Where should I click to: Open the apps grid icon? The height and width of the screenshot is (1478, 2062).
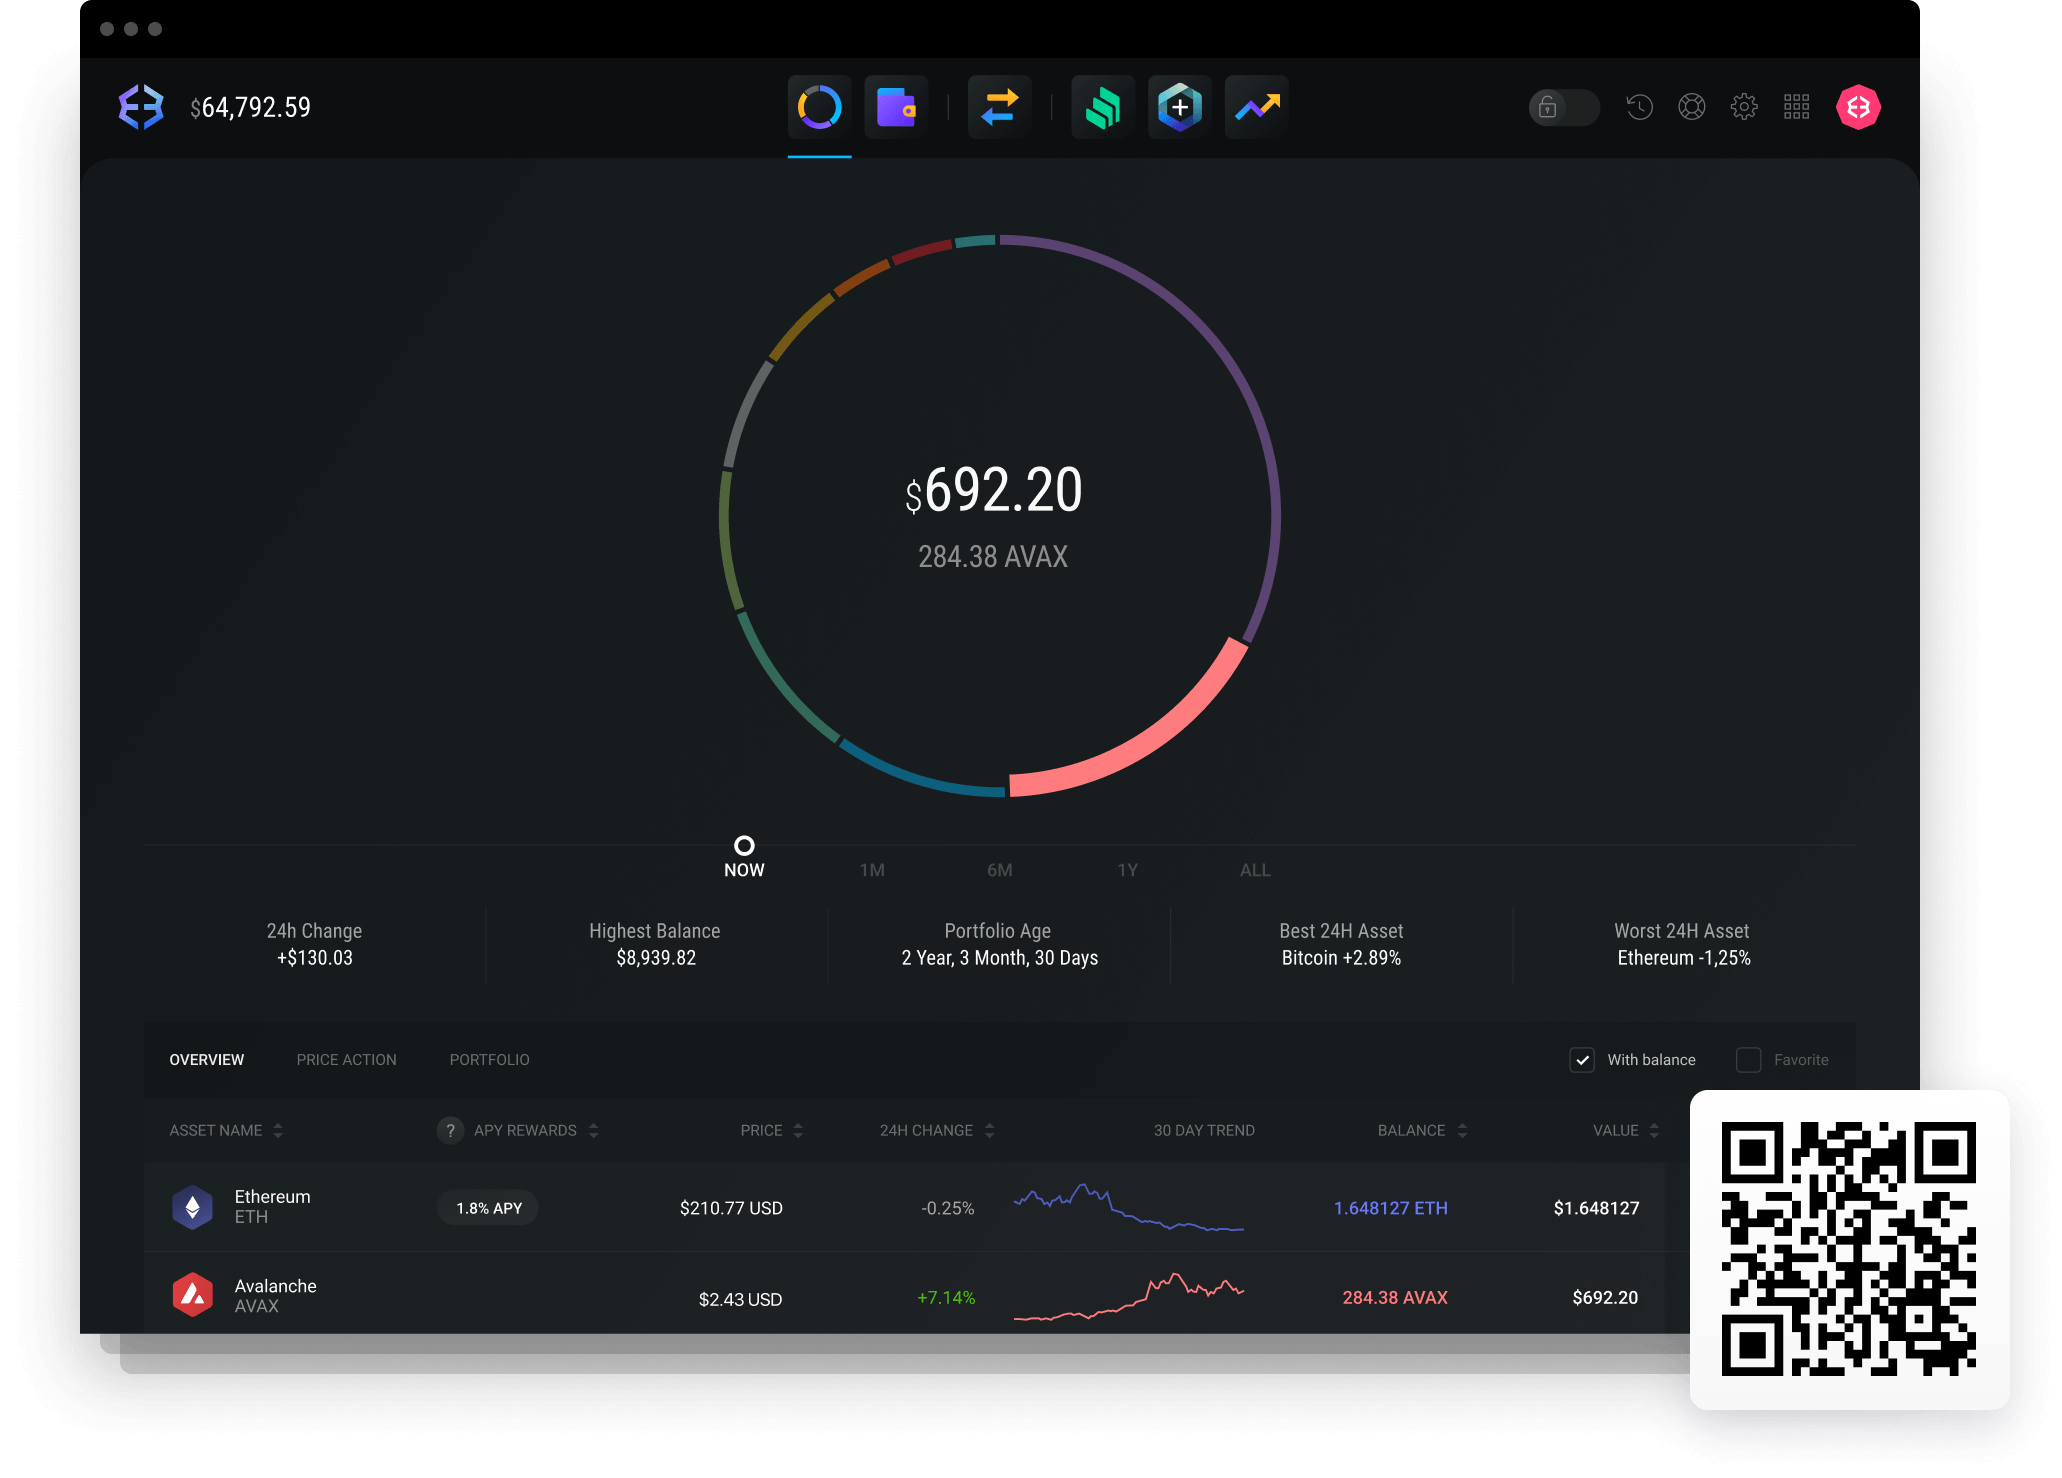coord(1797,107)
